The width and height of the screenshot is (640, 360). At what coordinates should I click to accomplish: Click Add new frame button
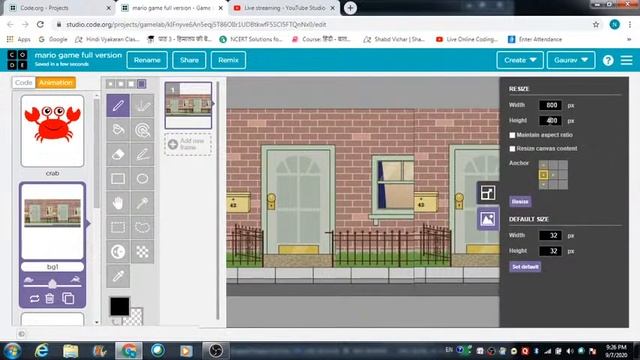[x=188, y=144]
